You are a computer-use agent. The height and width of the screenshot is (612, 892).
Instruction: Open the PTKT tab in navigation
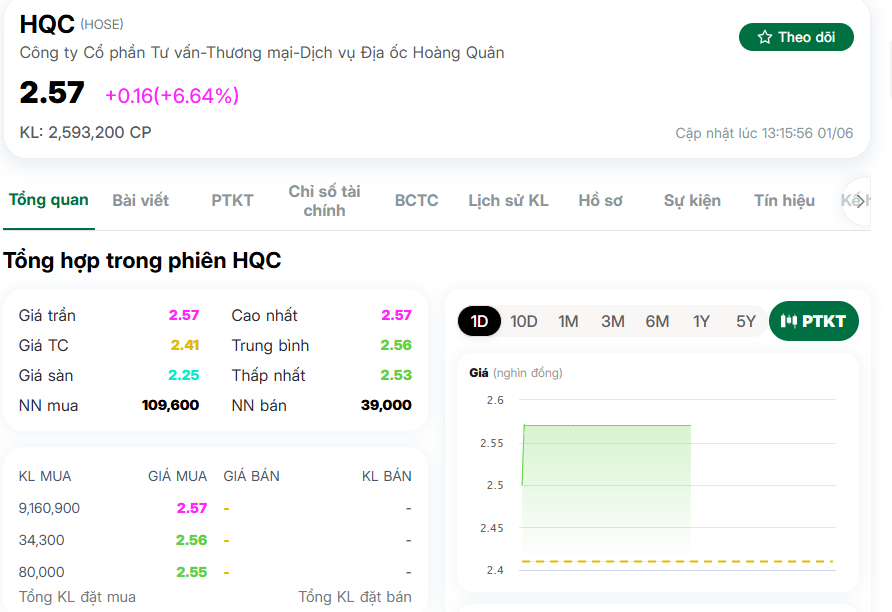[x=232, y=200]
